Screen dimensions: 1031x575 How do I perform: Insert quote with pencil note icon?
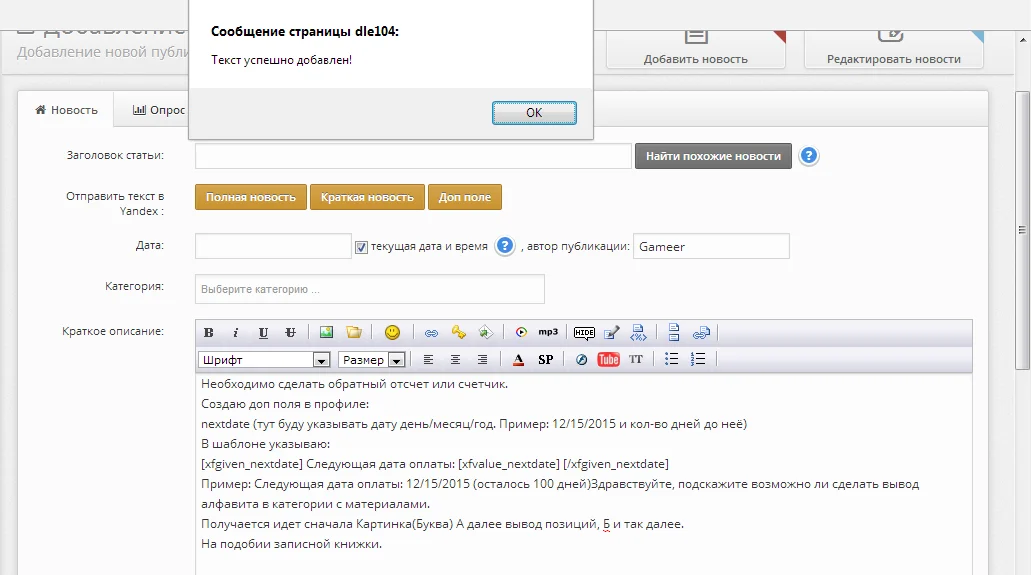pos(611,332)
